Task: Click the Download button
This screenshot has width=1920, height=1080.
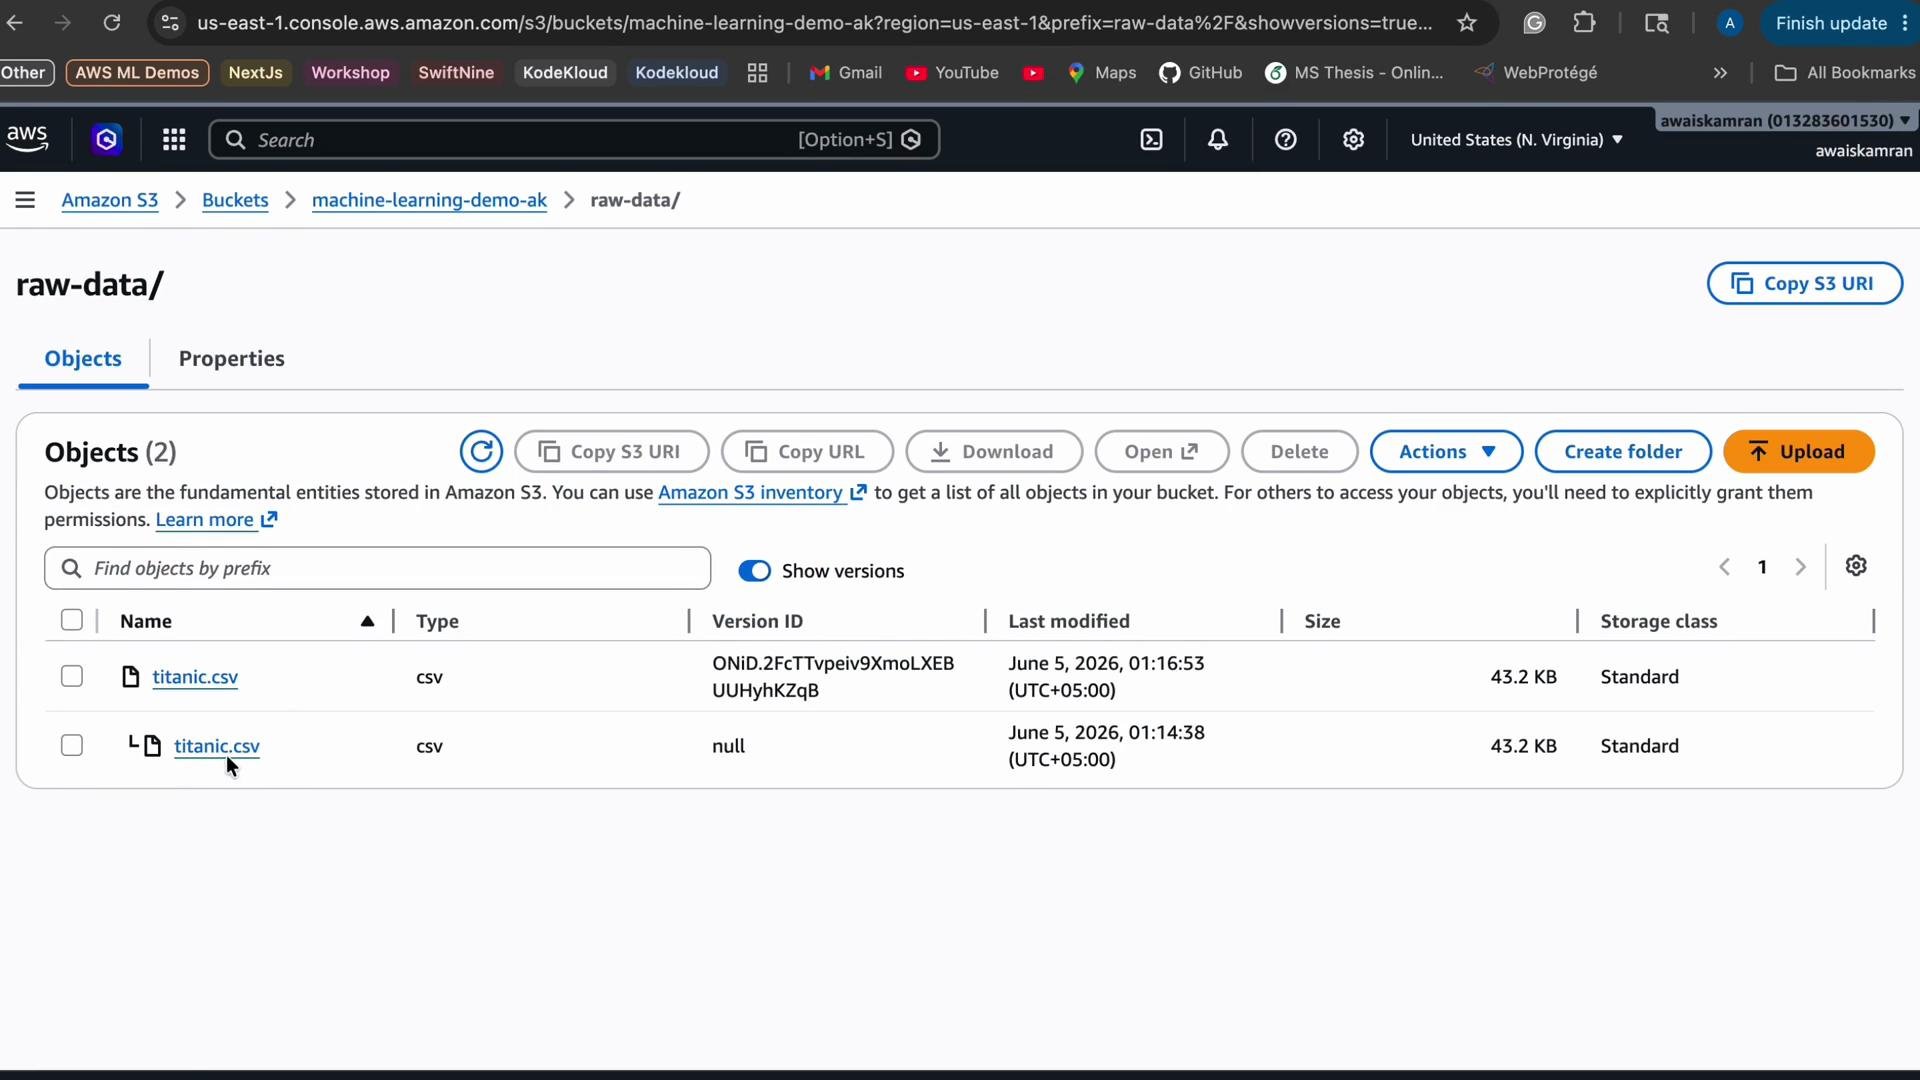Action: click(994, 452)
